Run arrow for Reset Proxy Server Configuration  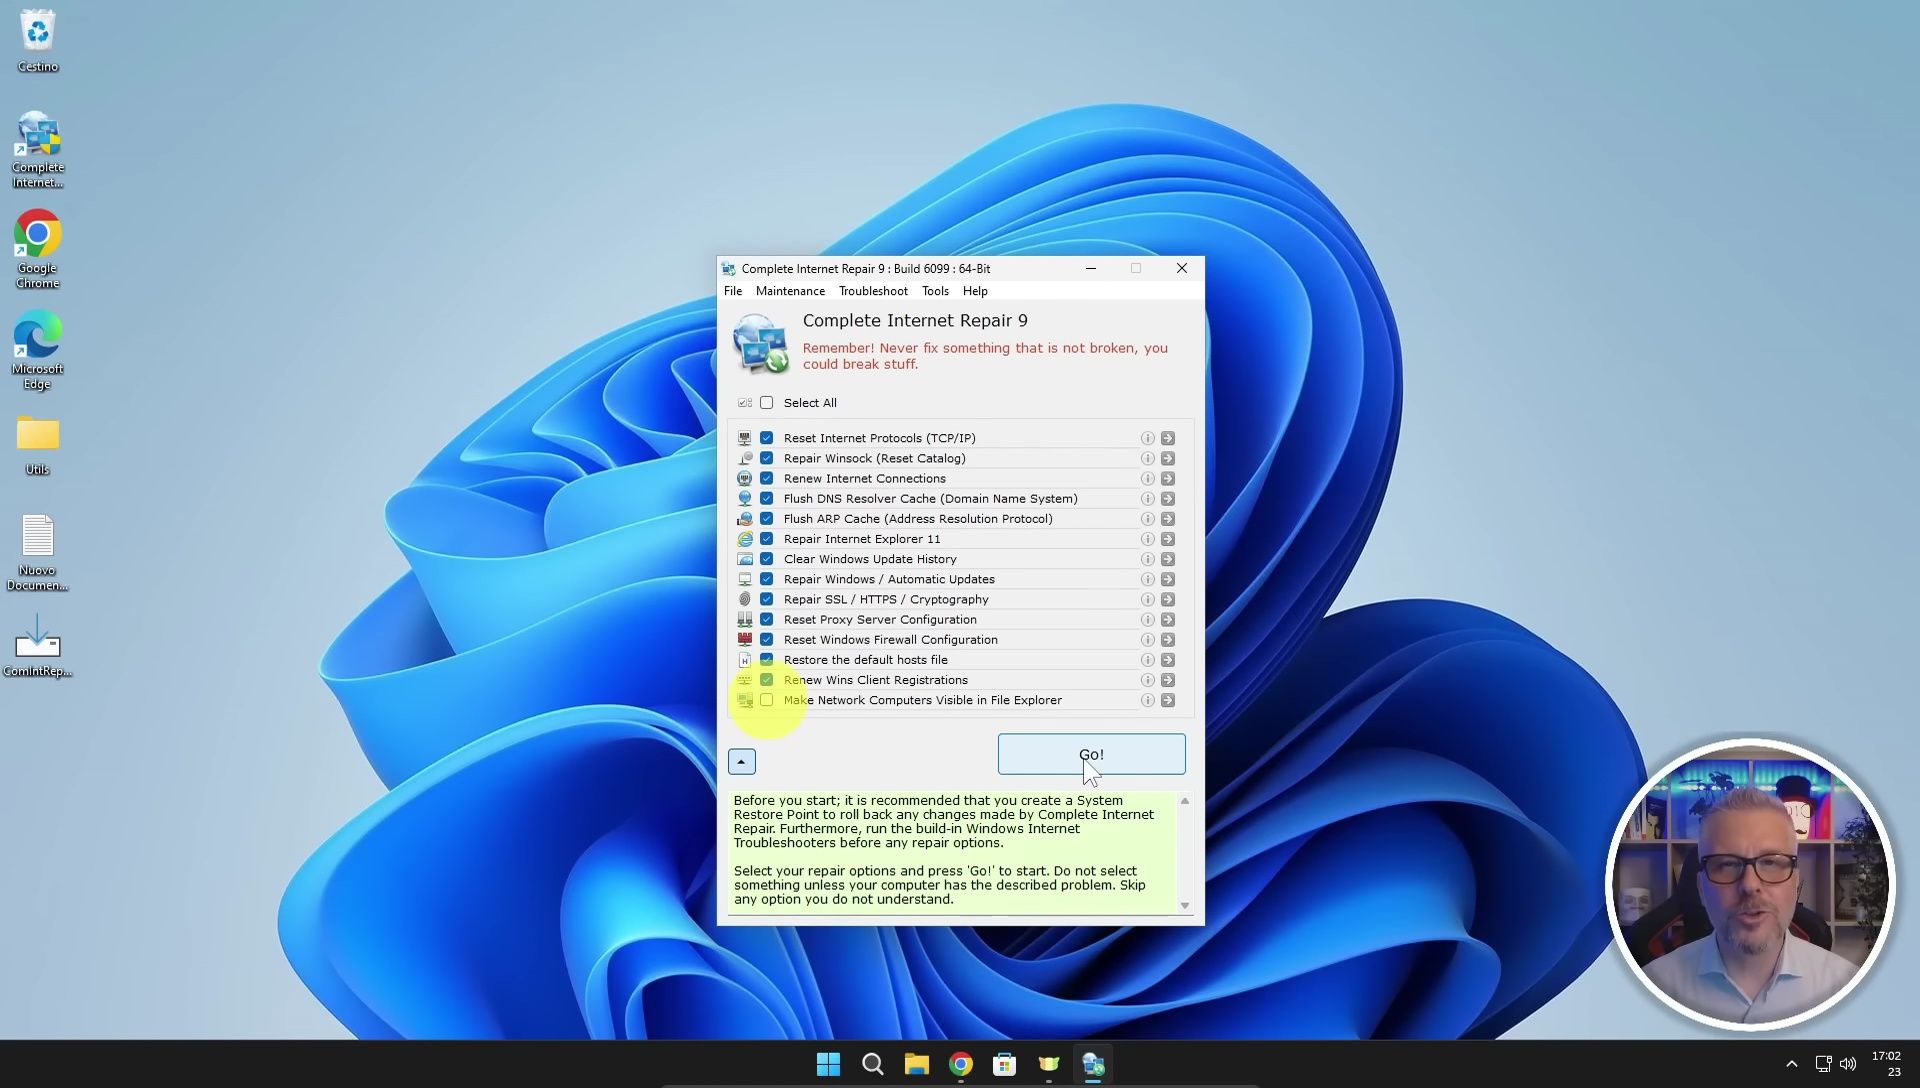[1167, 619]
